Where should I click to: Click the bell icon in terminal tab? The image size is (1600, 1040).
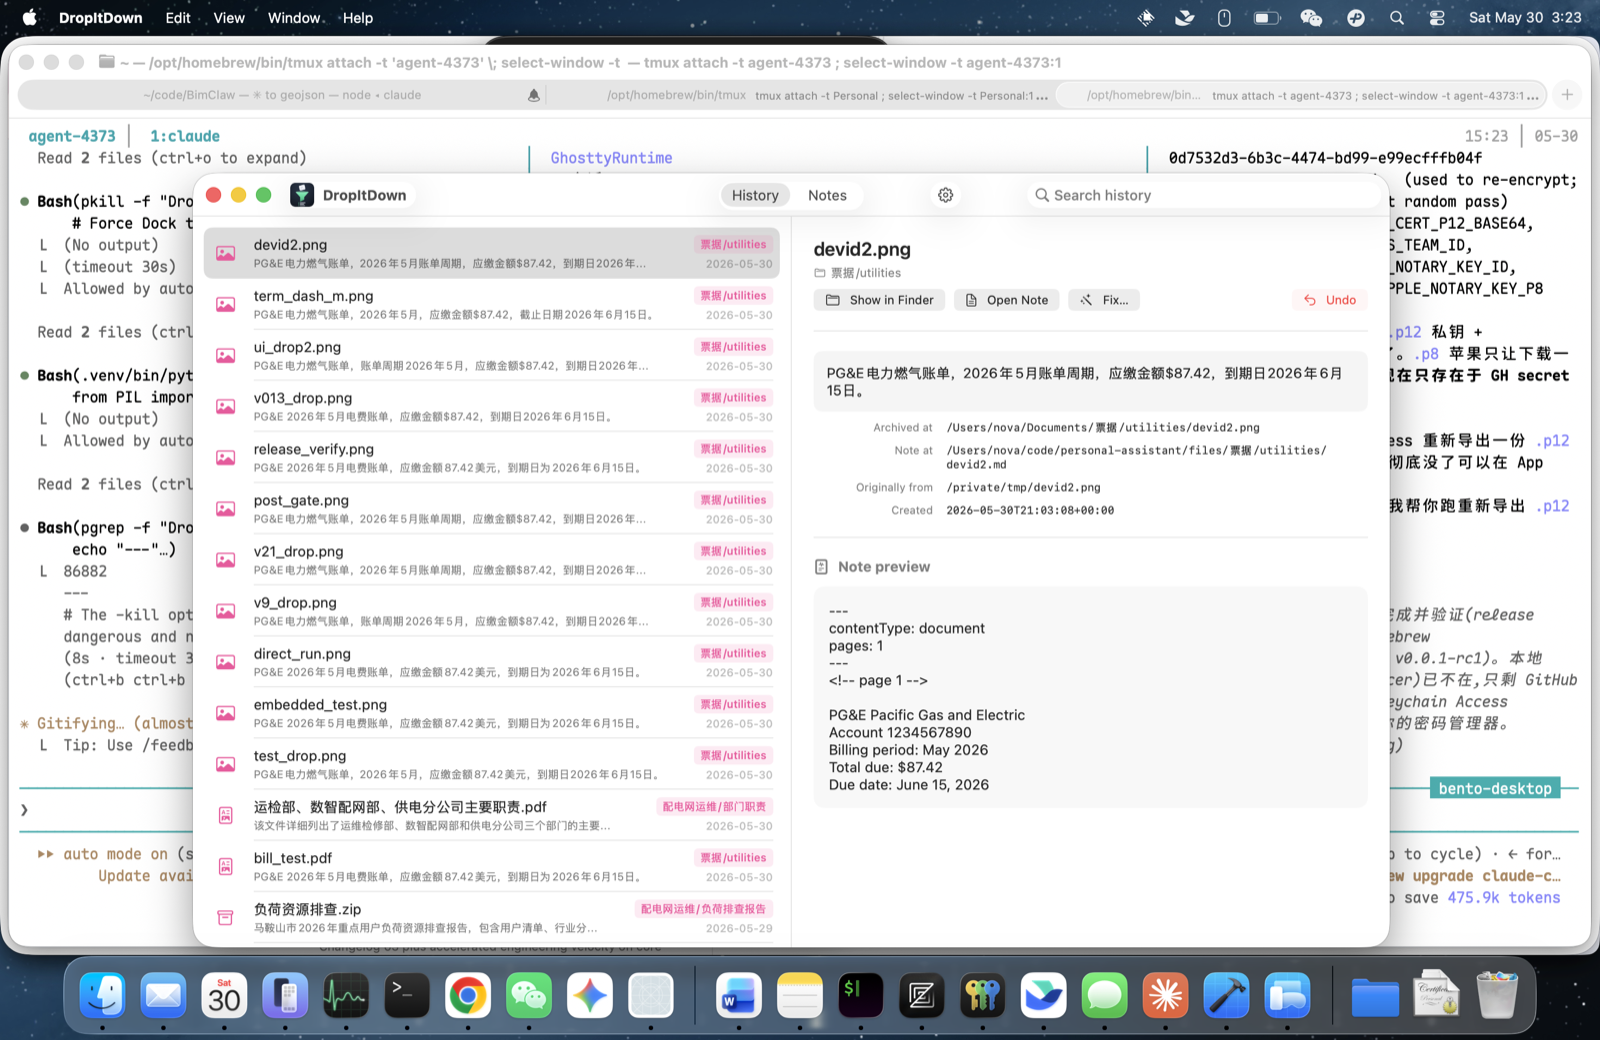(534, 95)
